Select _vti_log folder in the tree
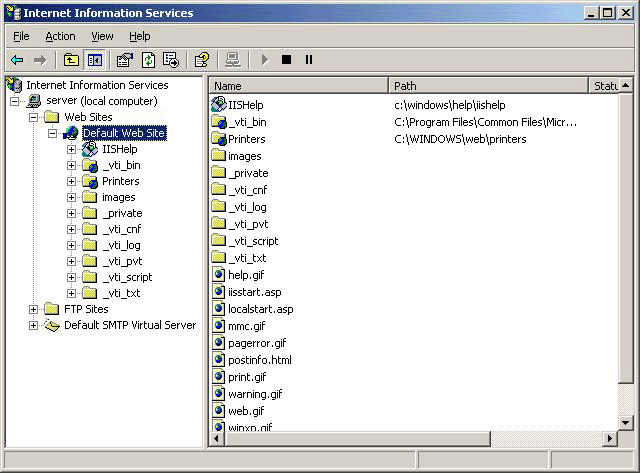The image size is (640, 473). click(121, 245)
